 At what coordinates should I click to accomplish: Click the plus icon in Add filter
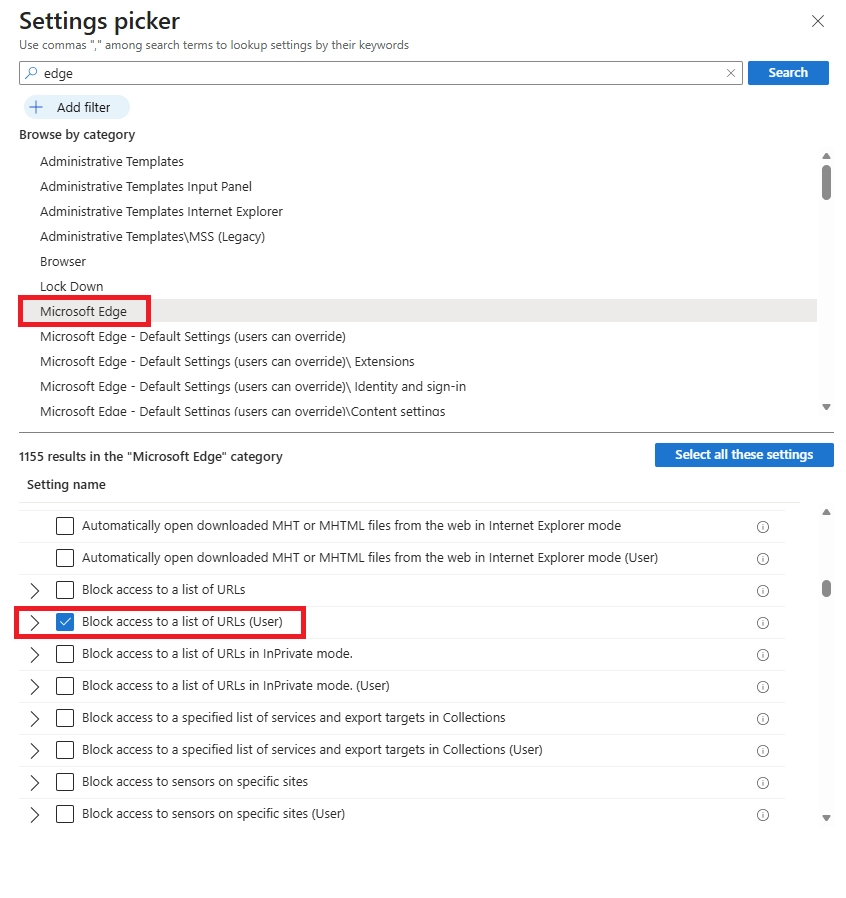coord(36,107)
